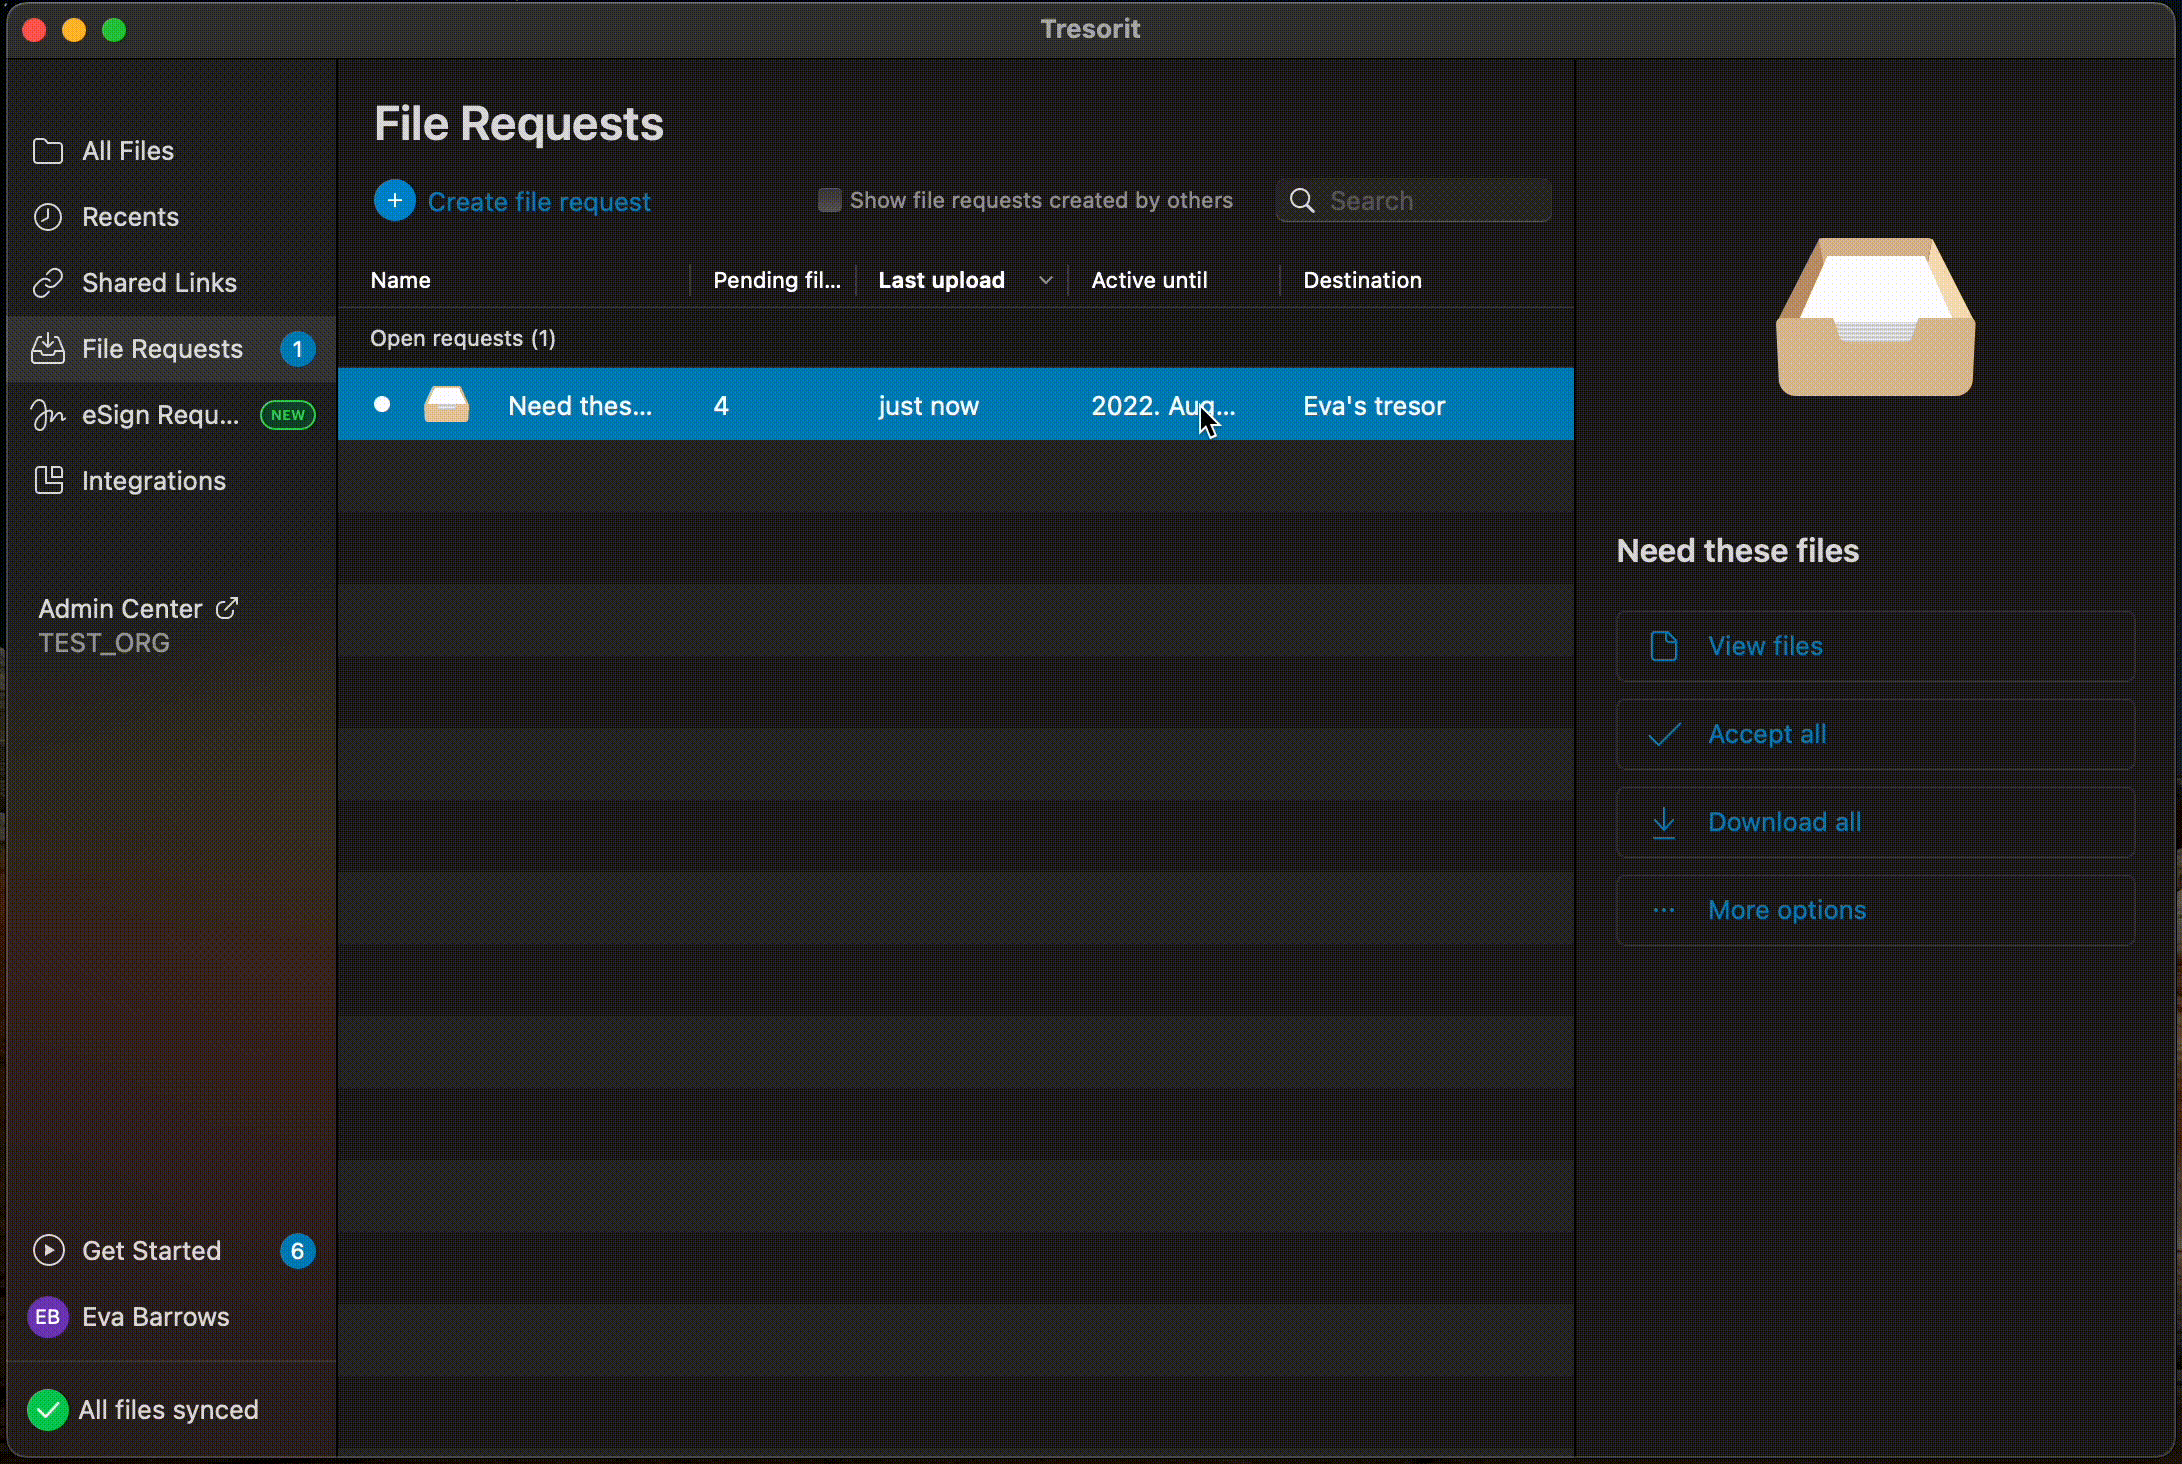Toggle the Last upload sort arrow

point(1046,280)
